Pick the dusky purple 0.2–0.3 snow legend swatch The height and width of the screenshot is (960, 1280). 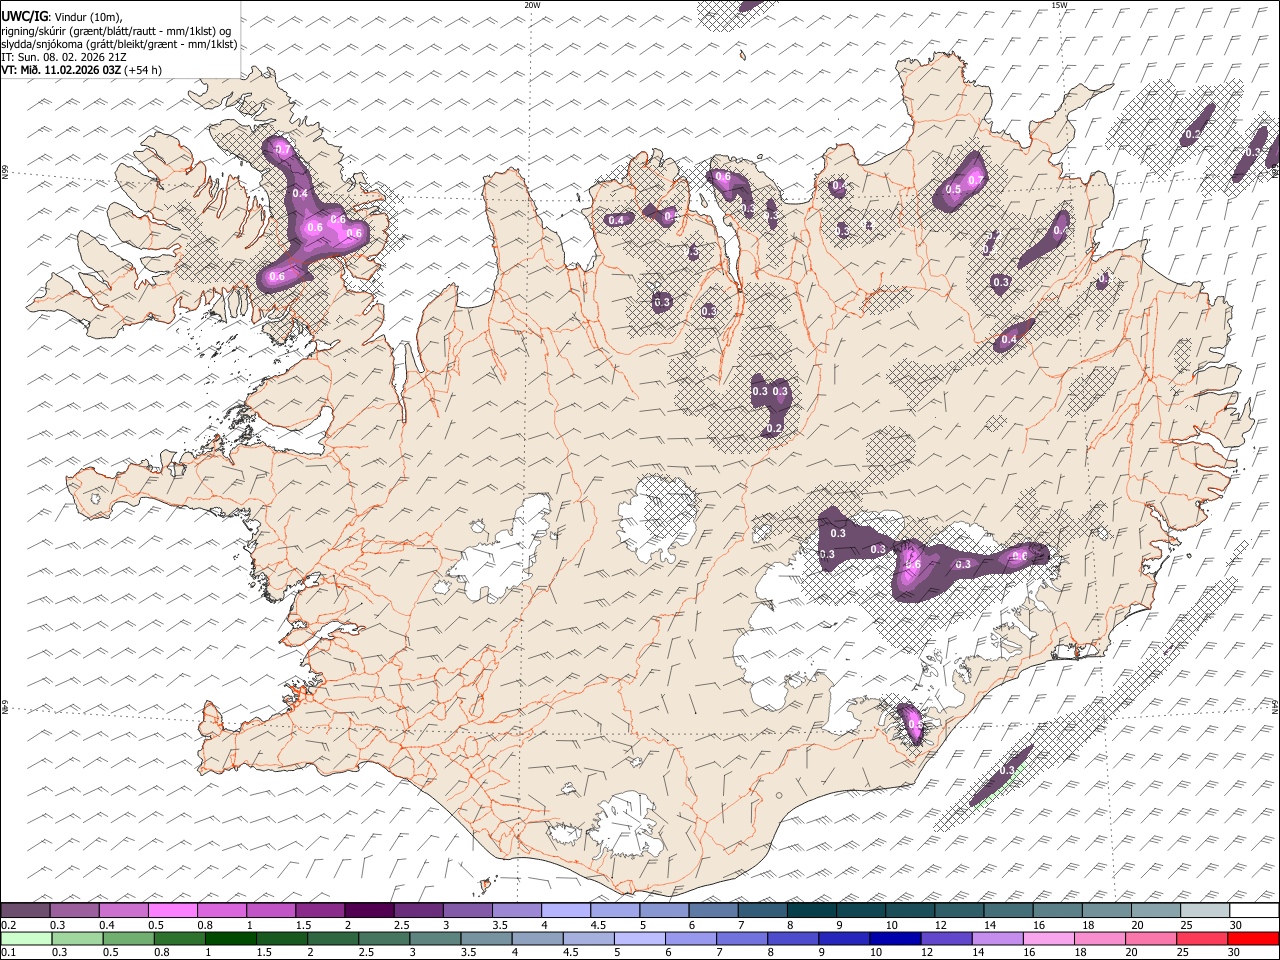tap(25, 910)
